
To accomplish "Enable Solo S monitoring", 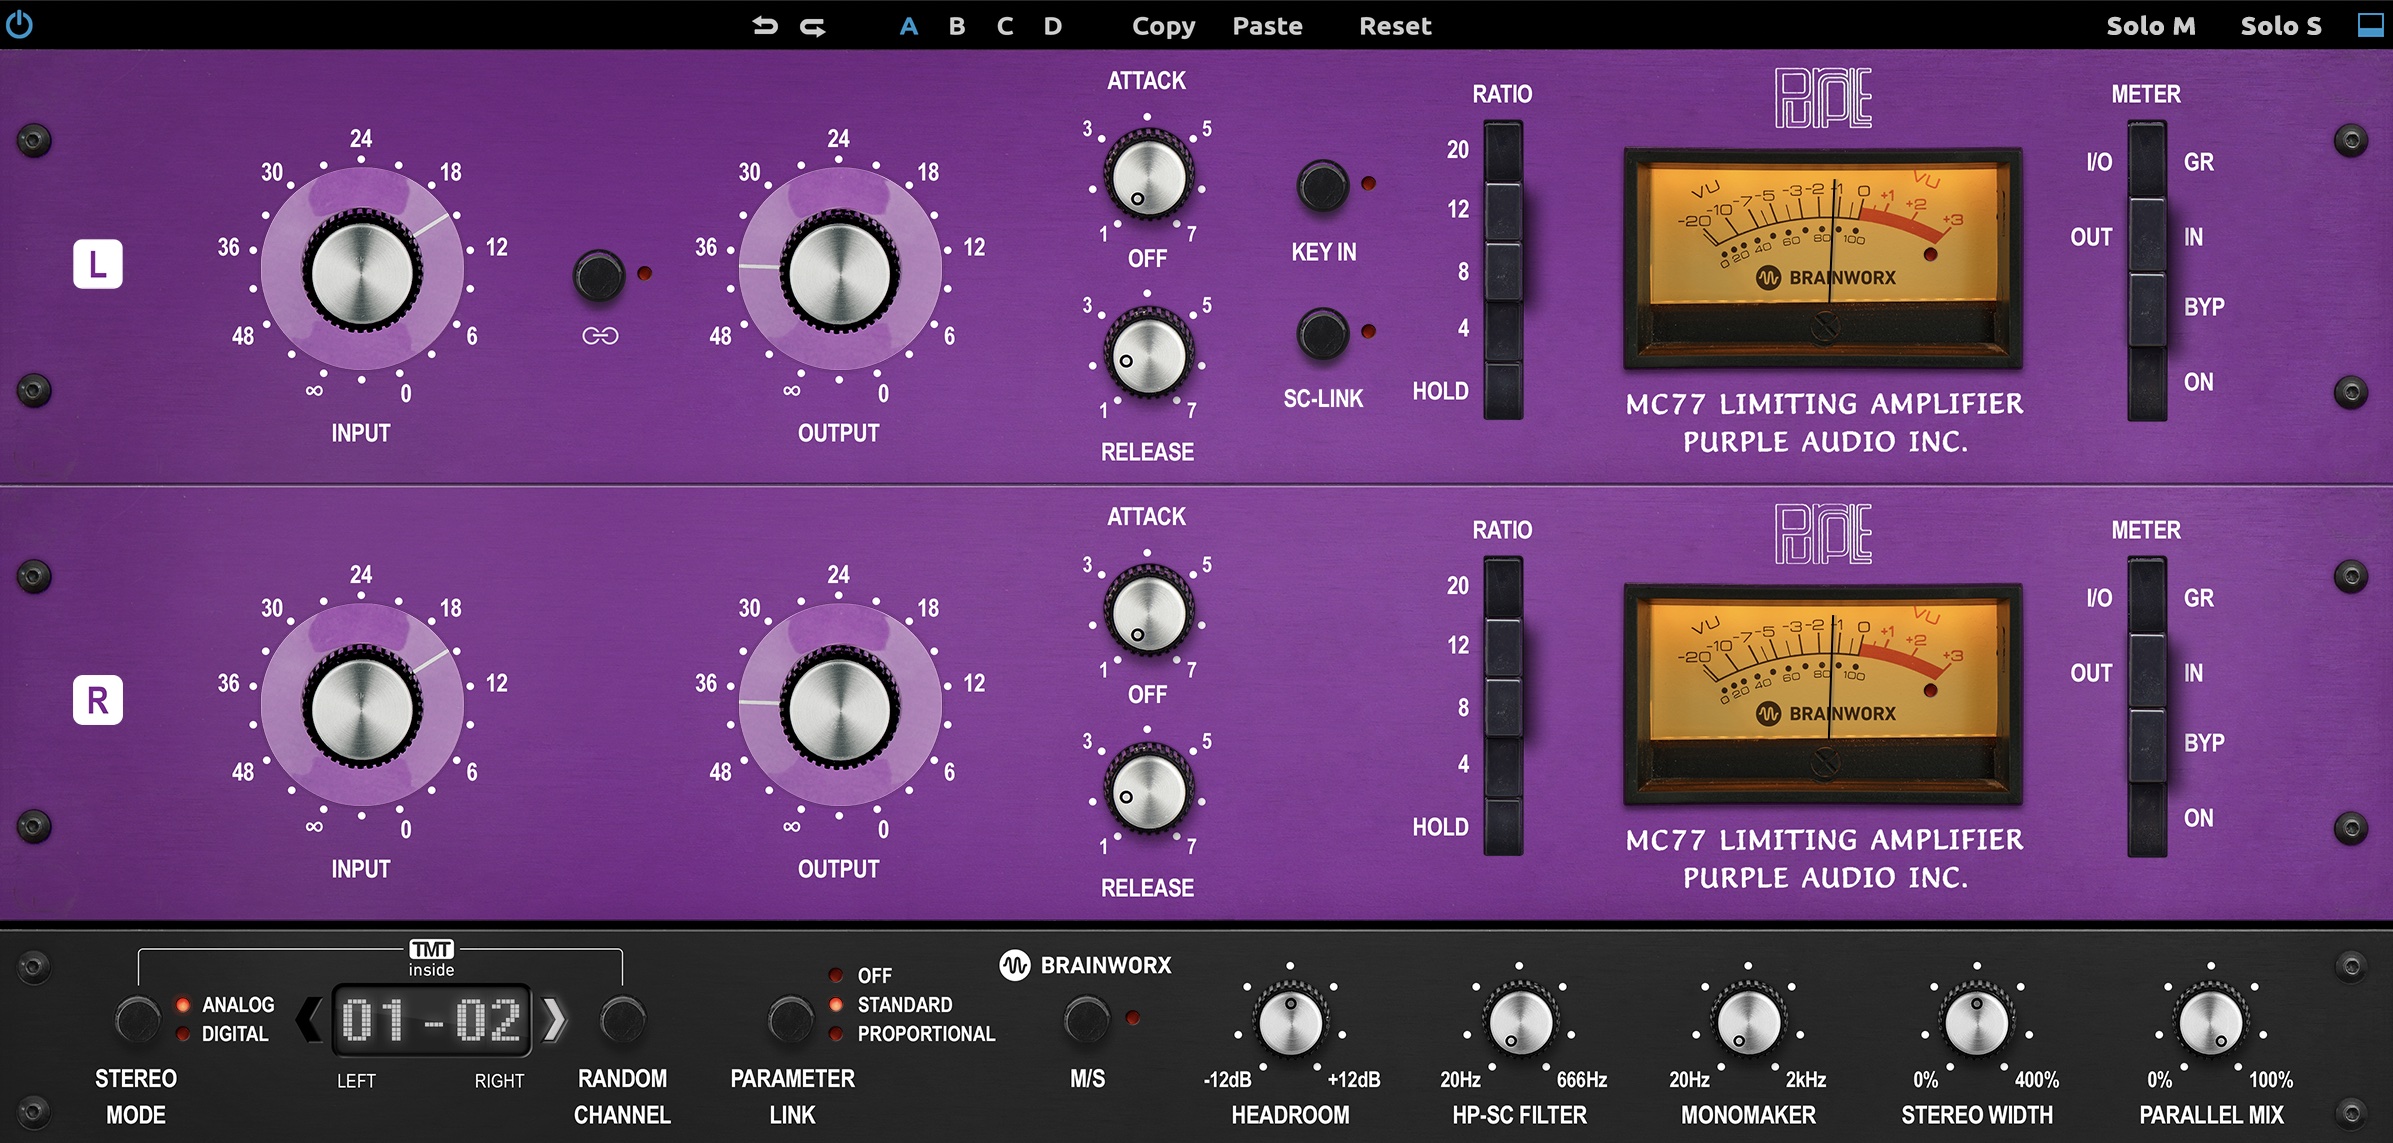I will [2281, 26].
